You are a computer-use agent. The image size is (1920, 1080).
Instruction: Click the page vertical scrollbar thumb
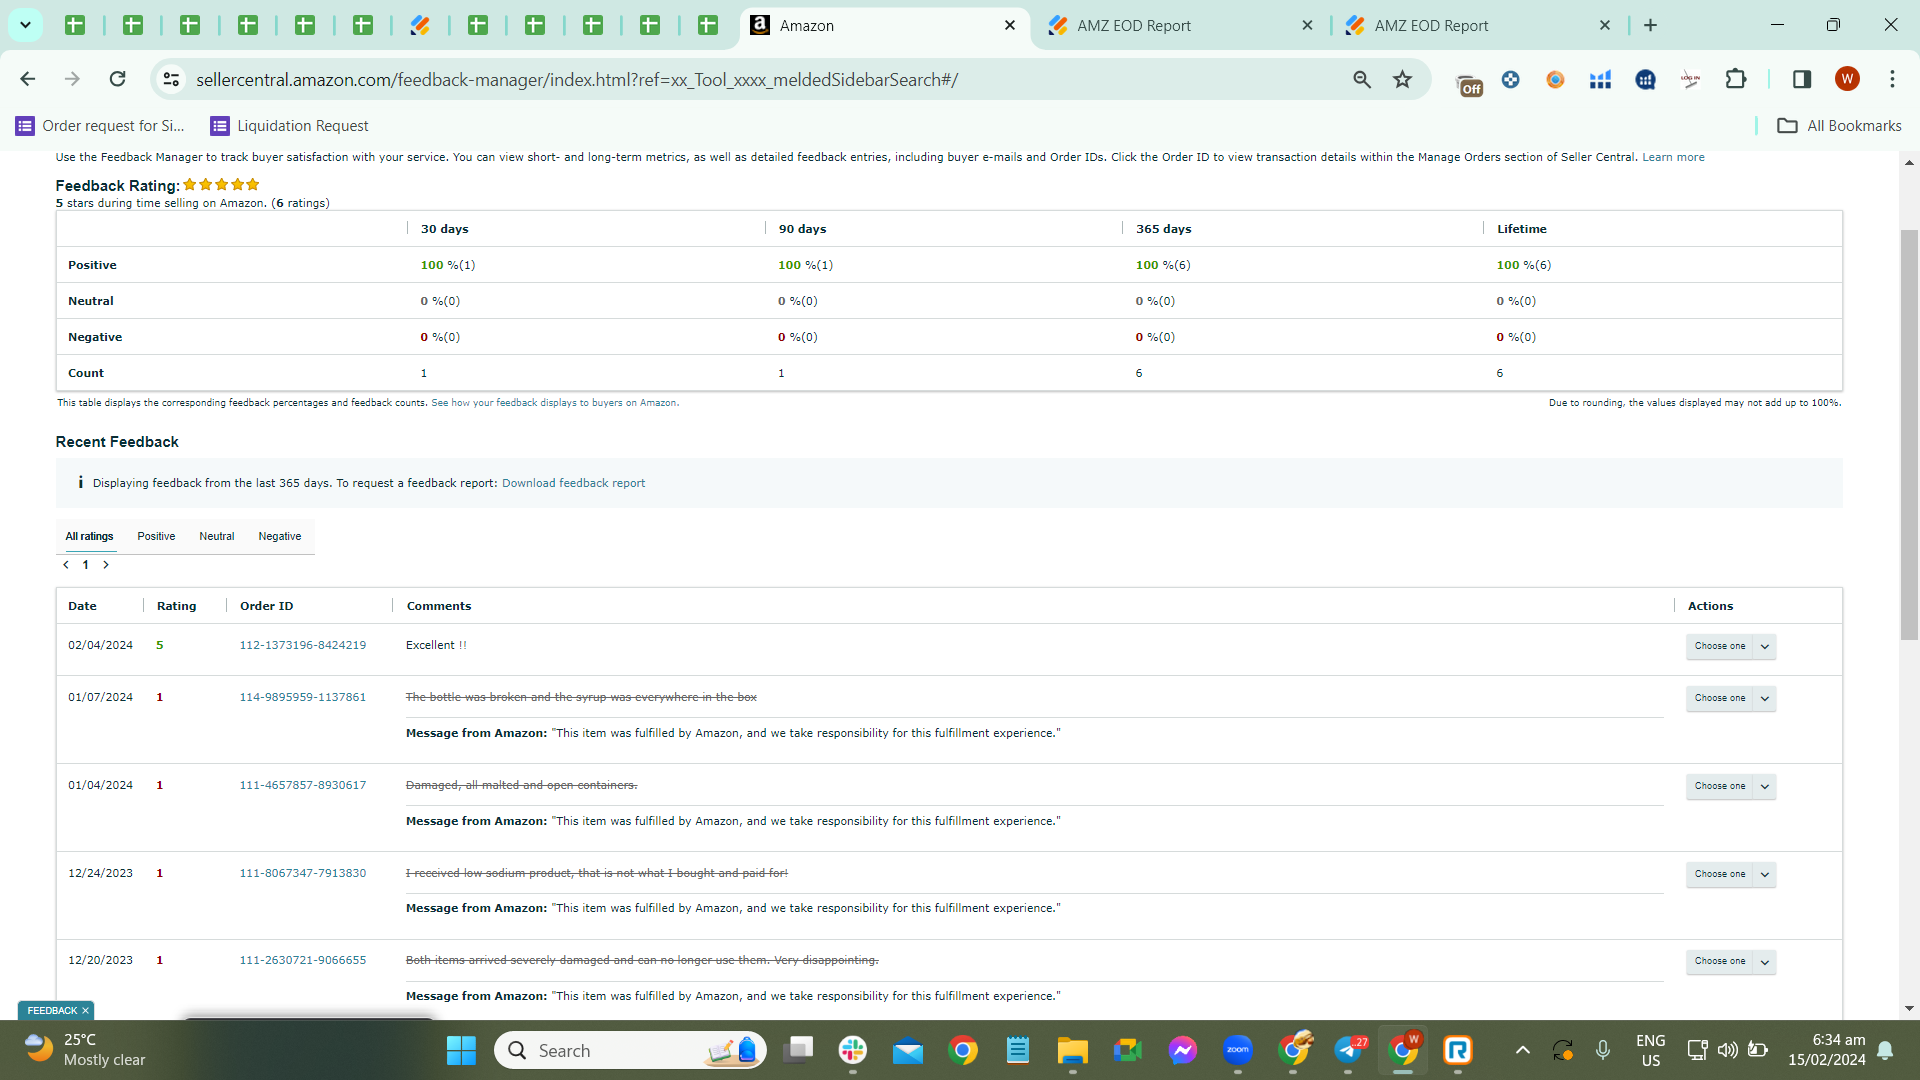click(1909, 435)
